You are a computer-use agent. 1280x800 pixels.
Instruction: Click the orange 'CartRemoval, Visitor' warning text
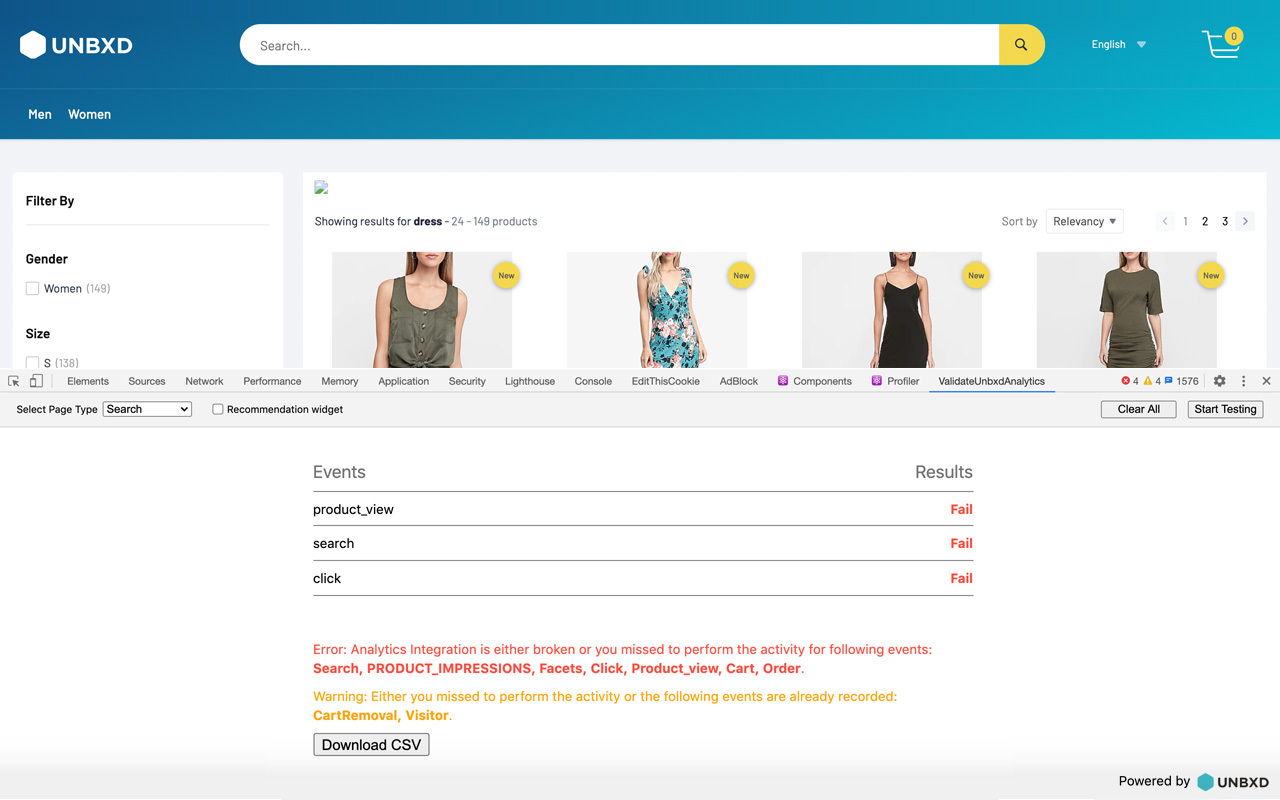[x=380, y=715]
